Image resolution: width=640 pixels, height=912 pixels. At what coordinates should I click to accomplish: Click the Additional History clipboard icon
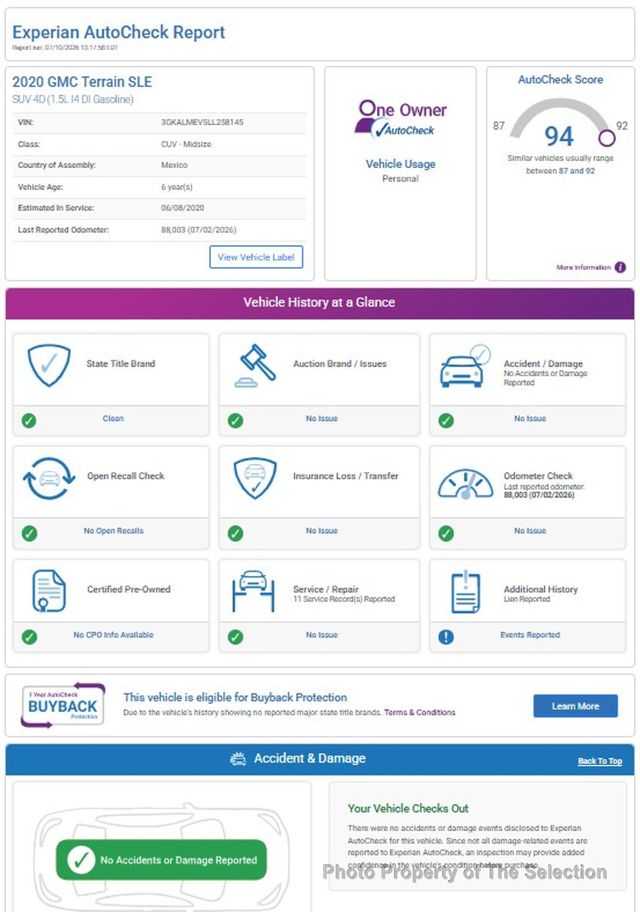pos(465,592)
